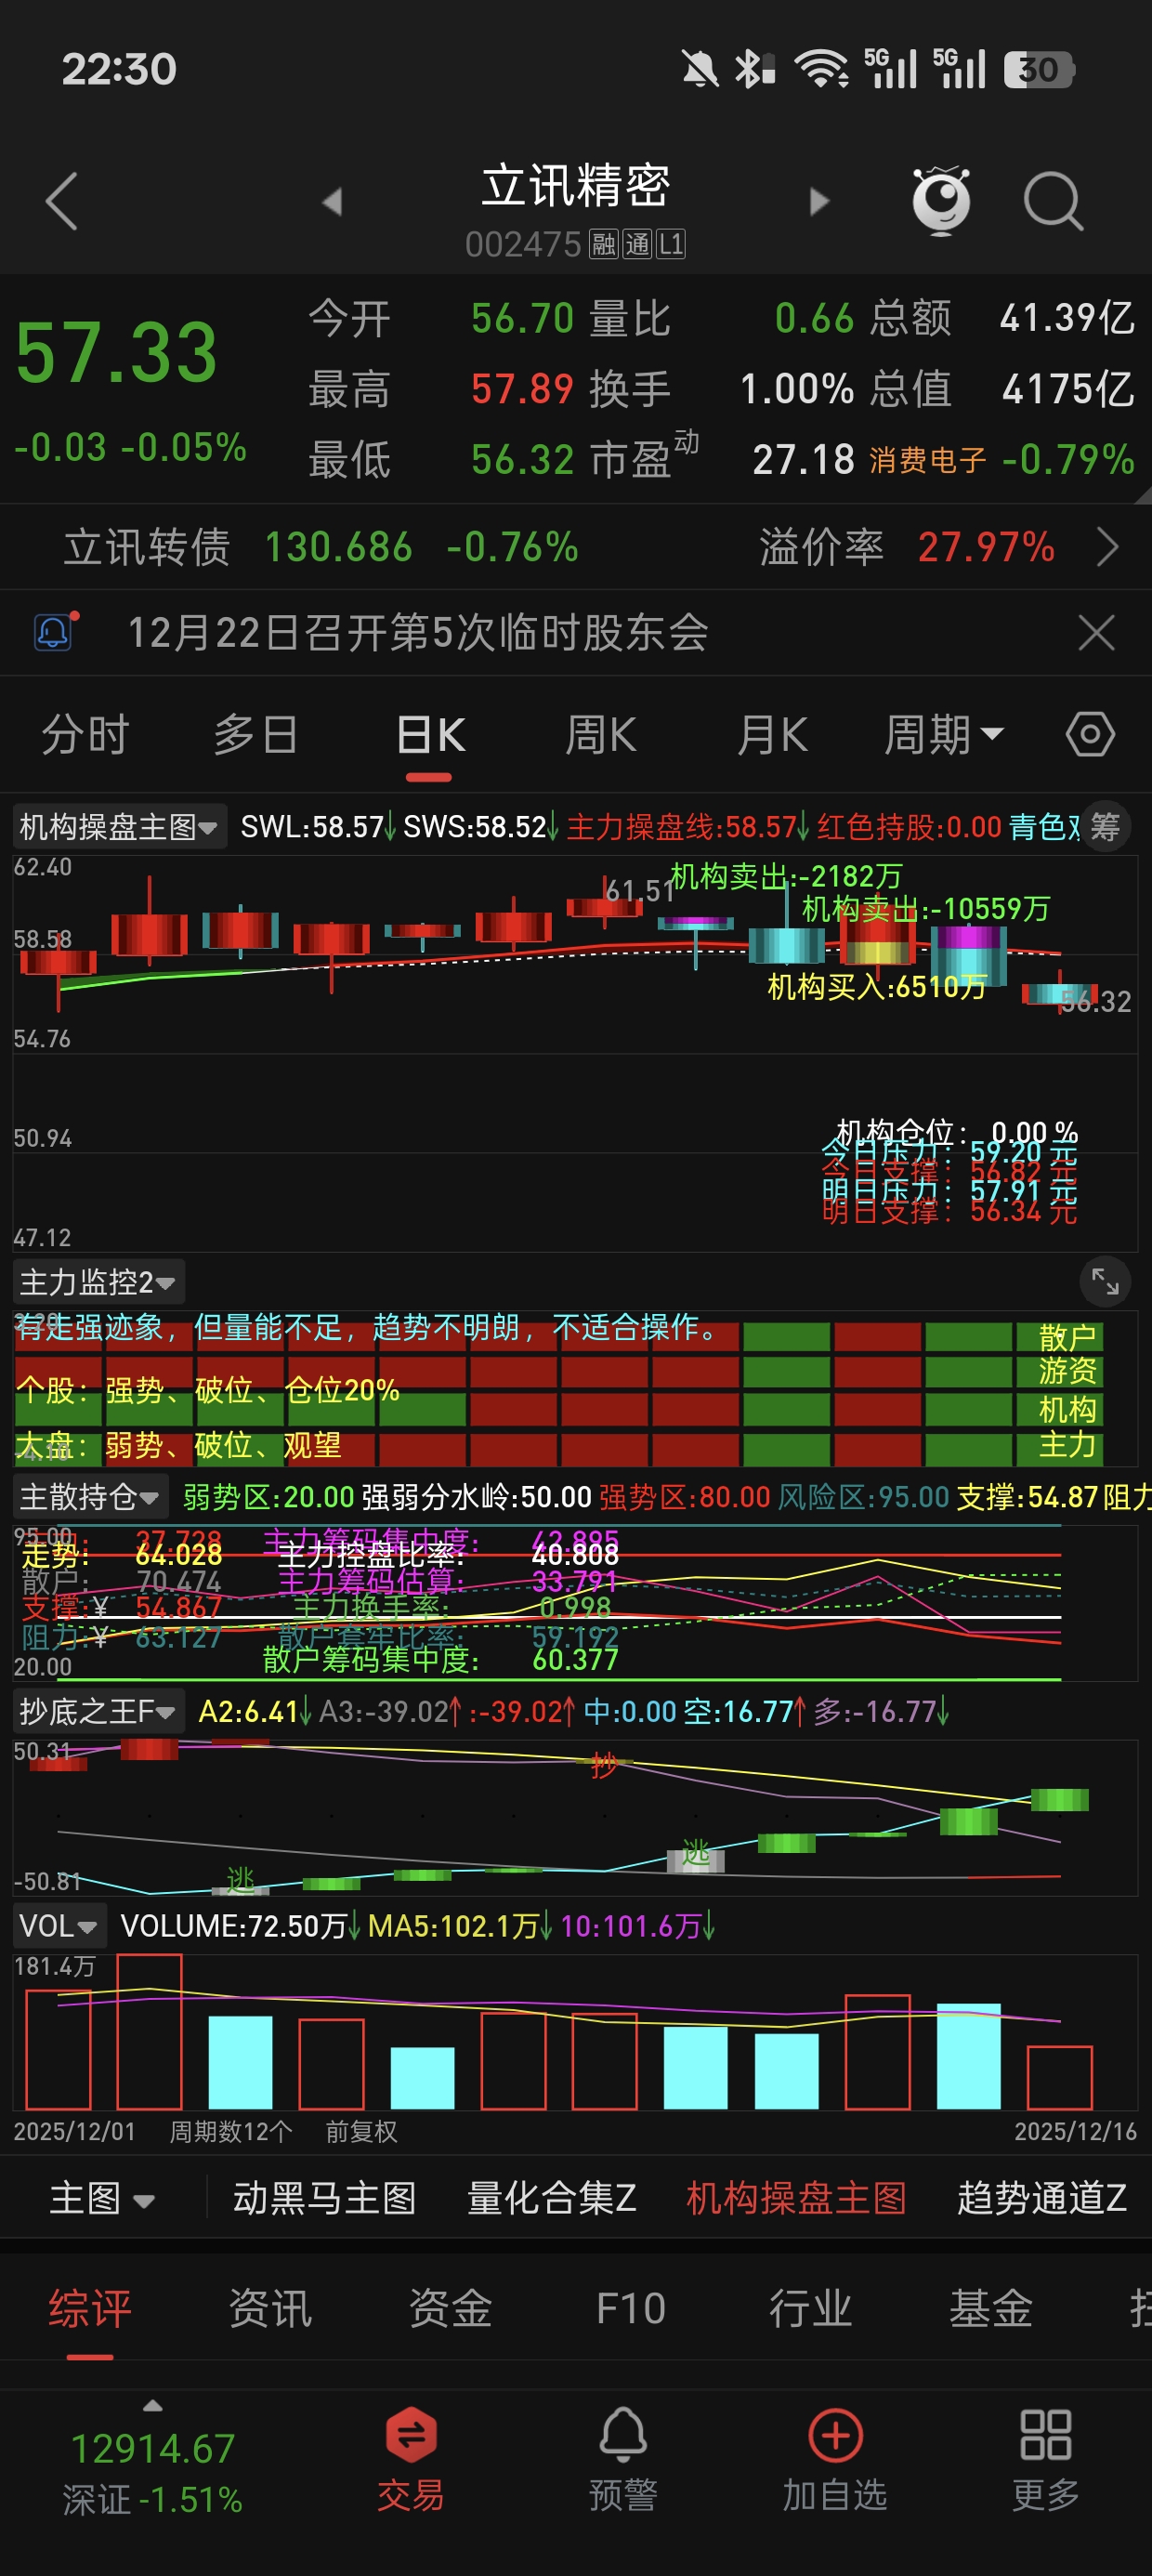Select the 日K chart tab
This screenshot has width=1152, height=2576.
430,735
